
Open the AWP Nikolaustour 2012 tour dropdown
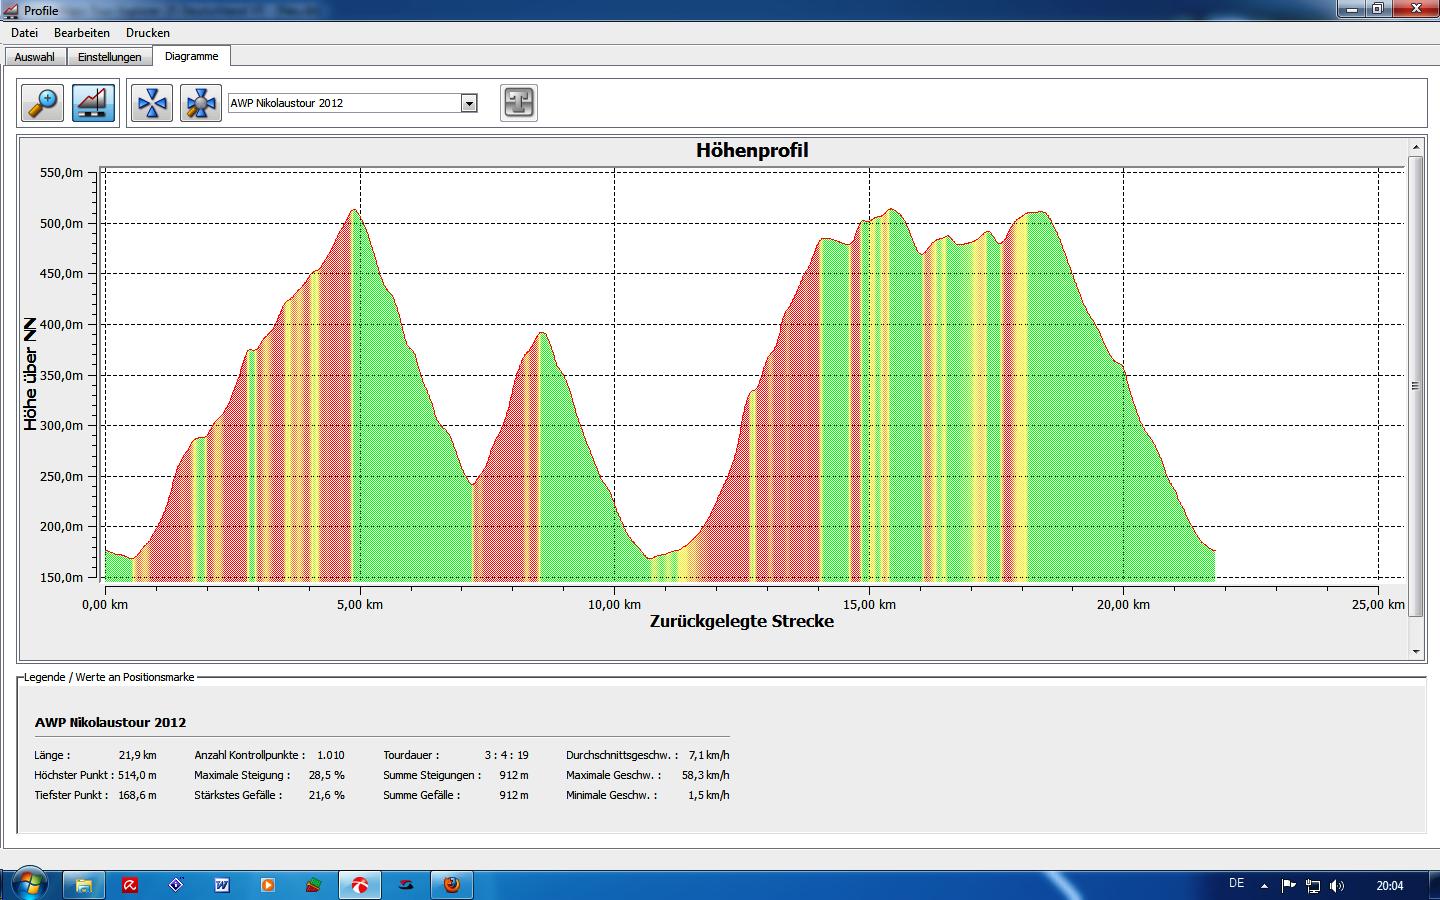pyautogui.click(x=469, y=103)
